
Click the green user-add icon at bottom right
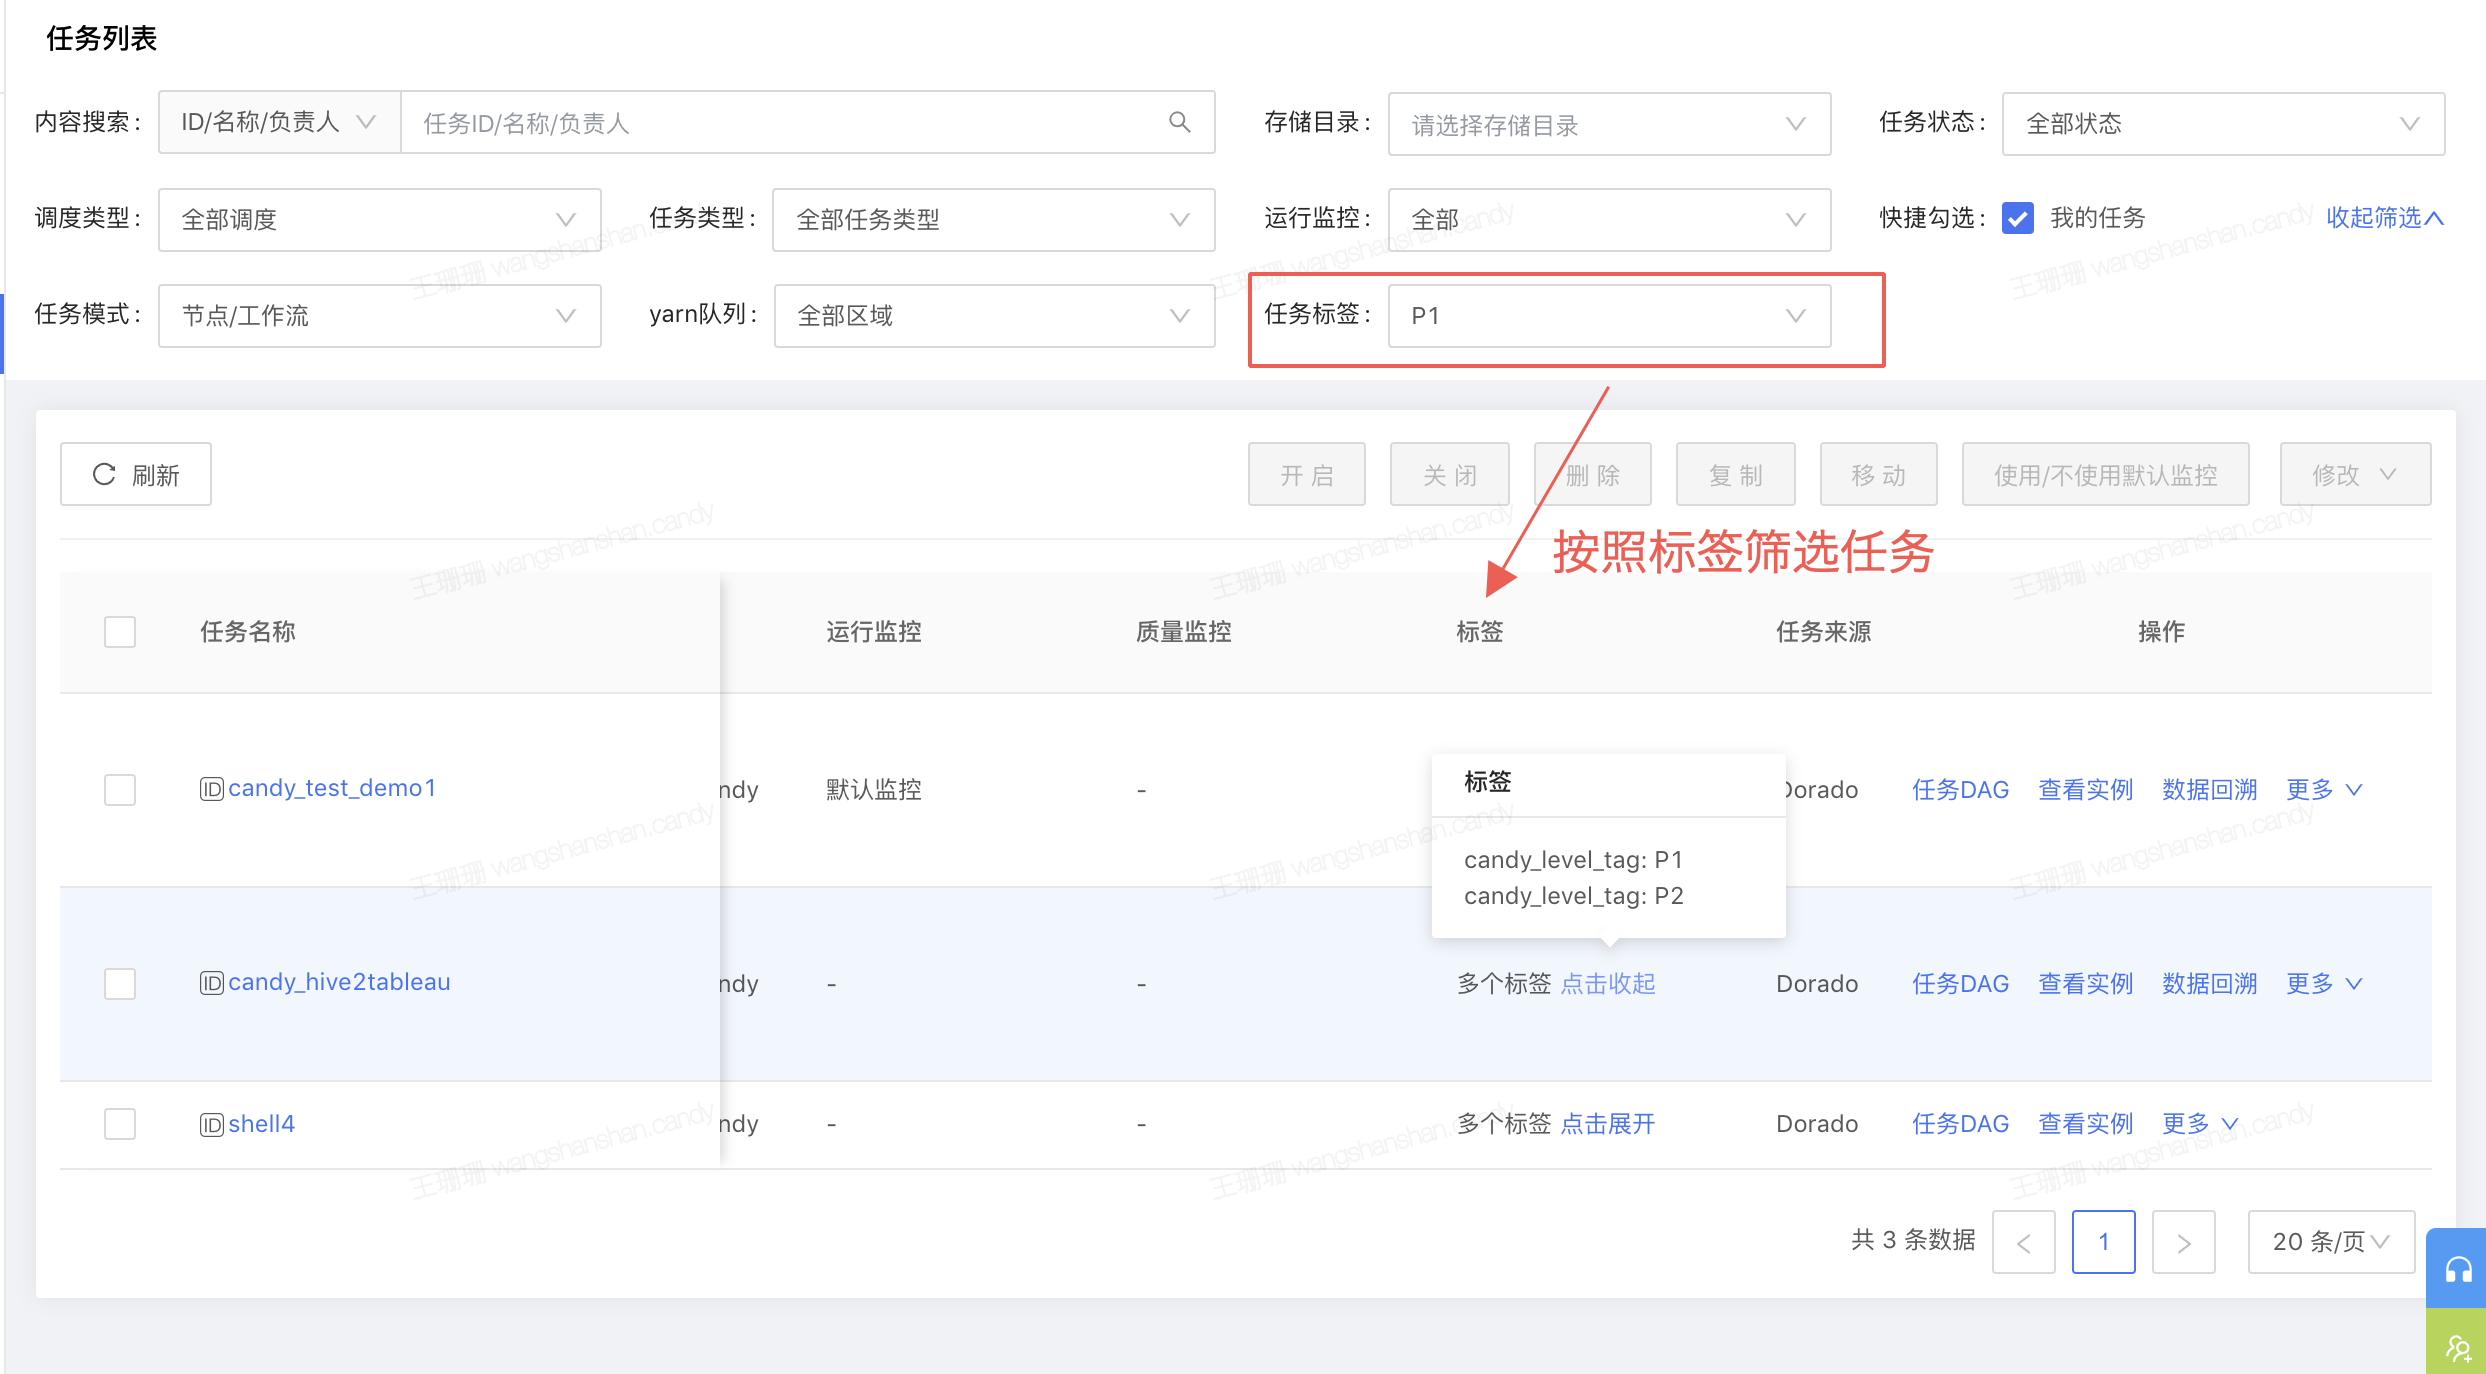tap(2458, 1347)
